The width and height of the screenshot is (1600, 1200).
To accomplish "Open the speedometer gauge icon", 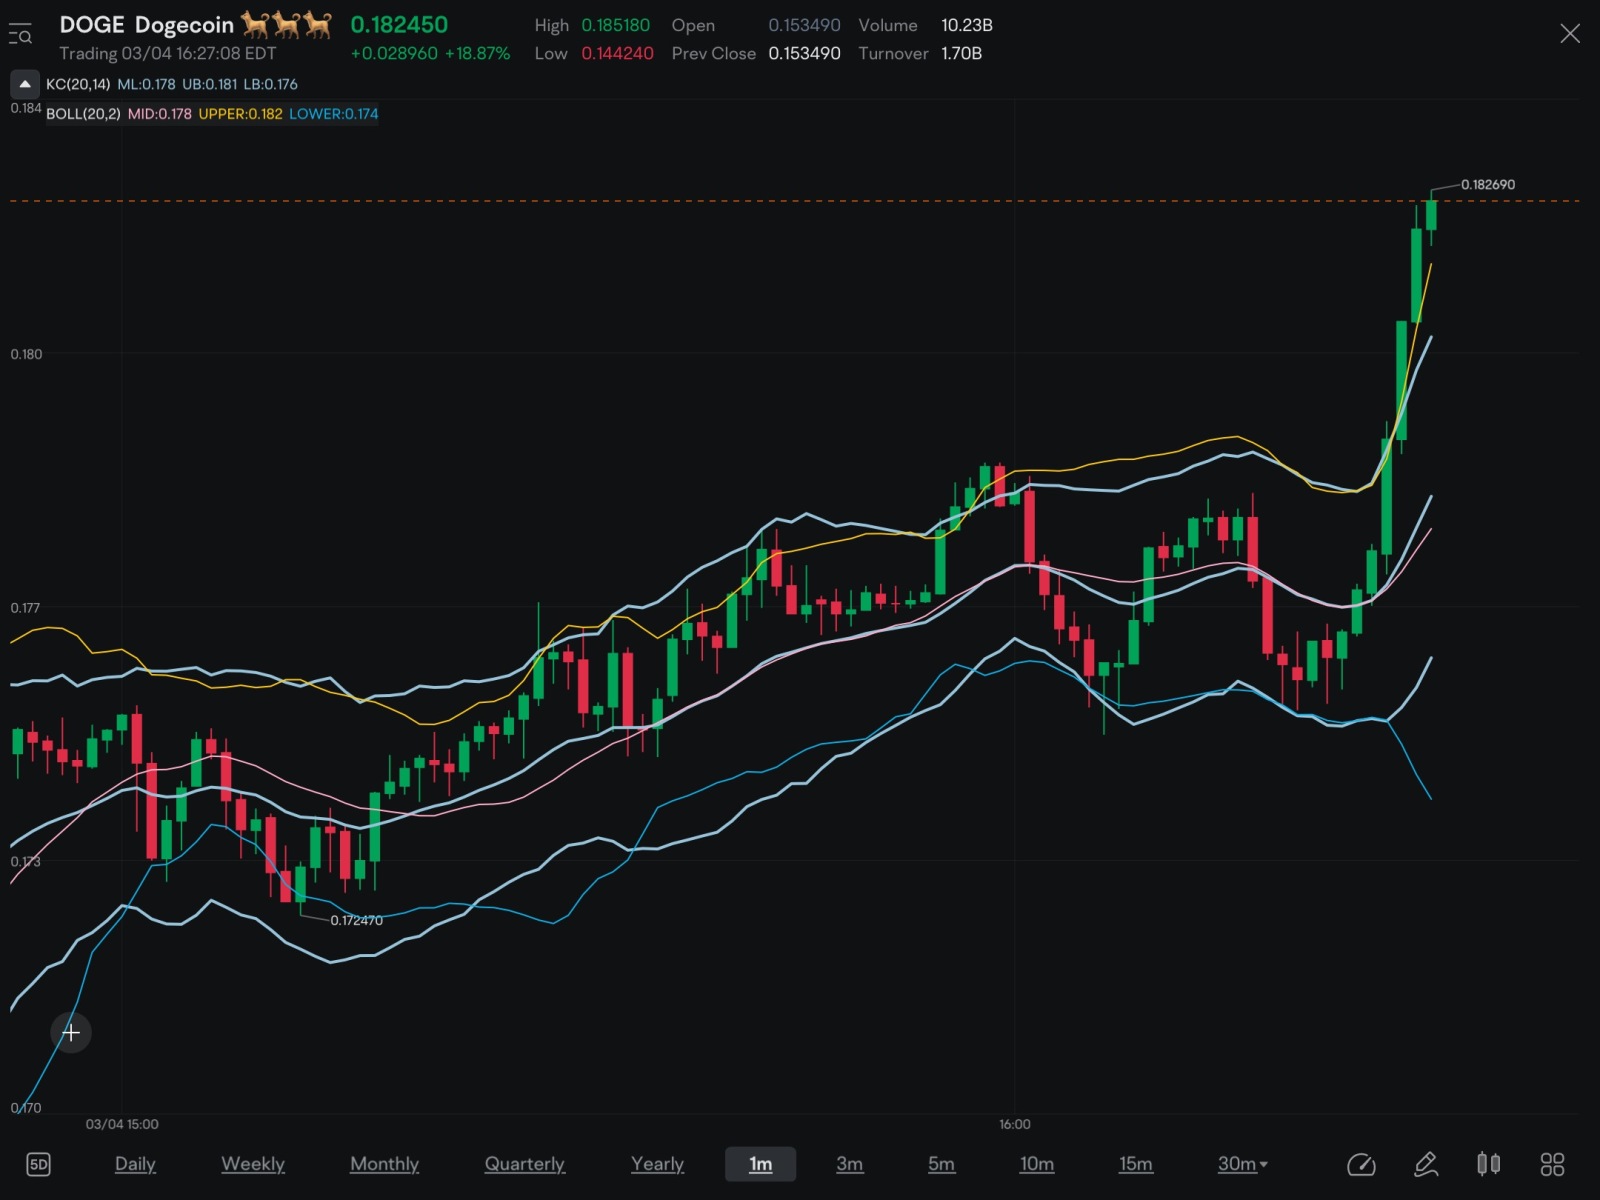I will click(x=1361, y=1164).
